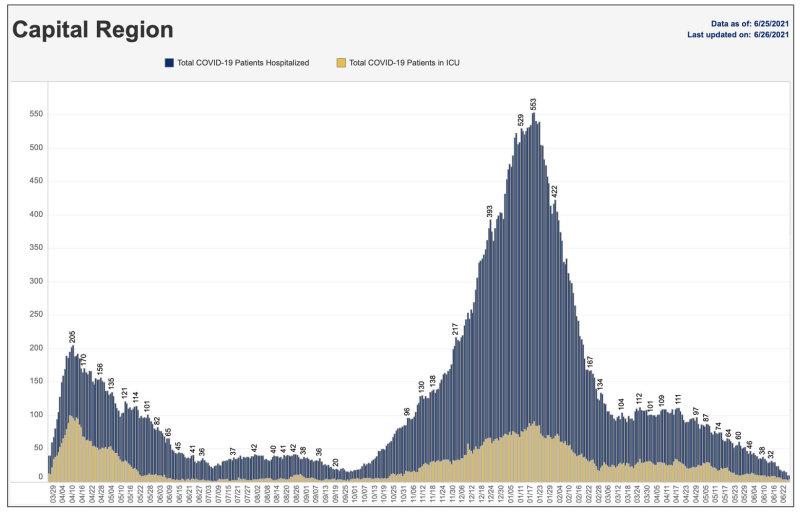The image size is (800, 513).
Task: Click the 500 y-axis tick label
Action: click(37, 148)
